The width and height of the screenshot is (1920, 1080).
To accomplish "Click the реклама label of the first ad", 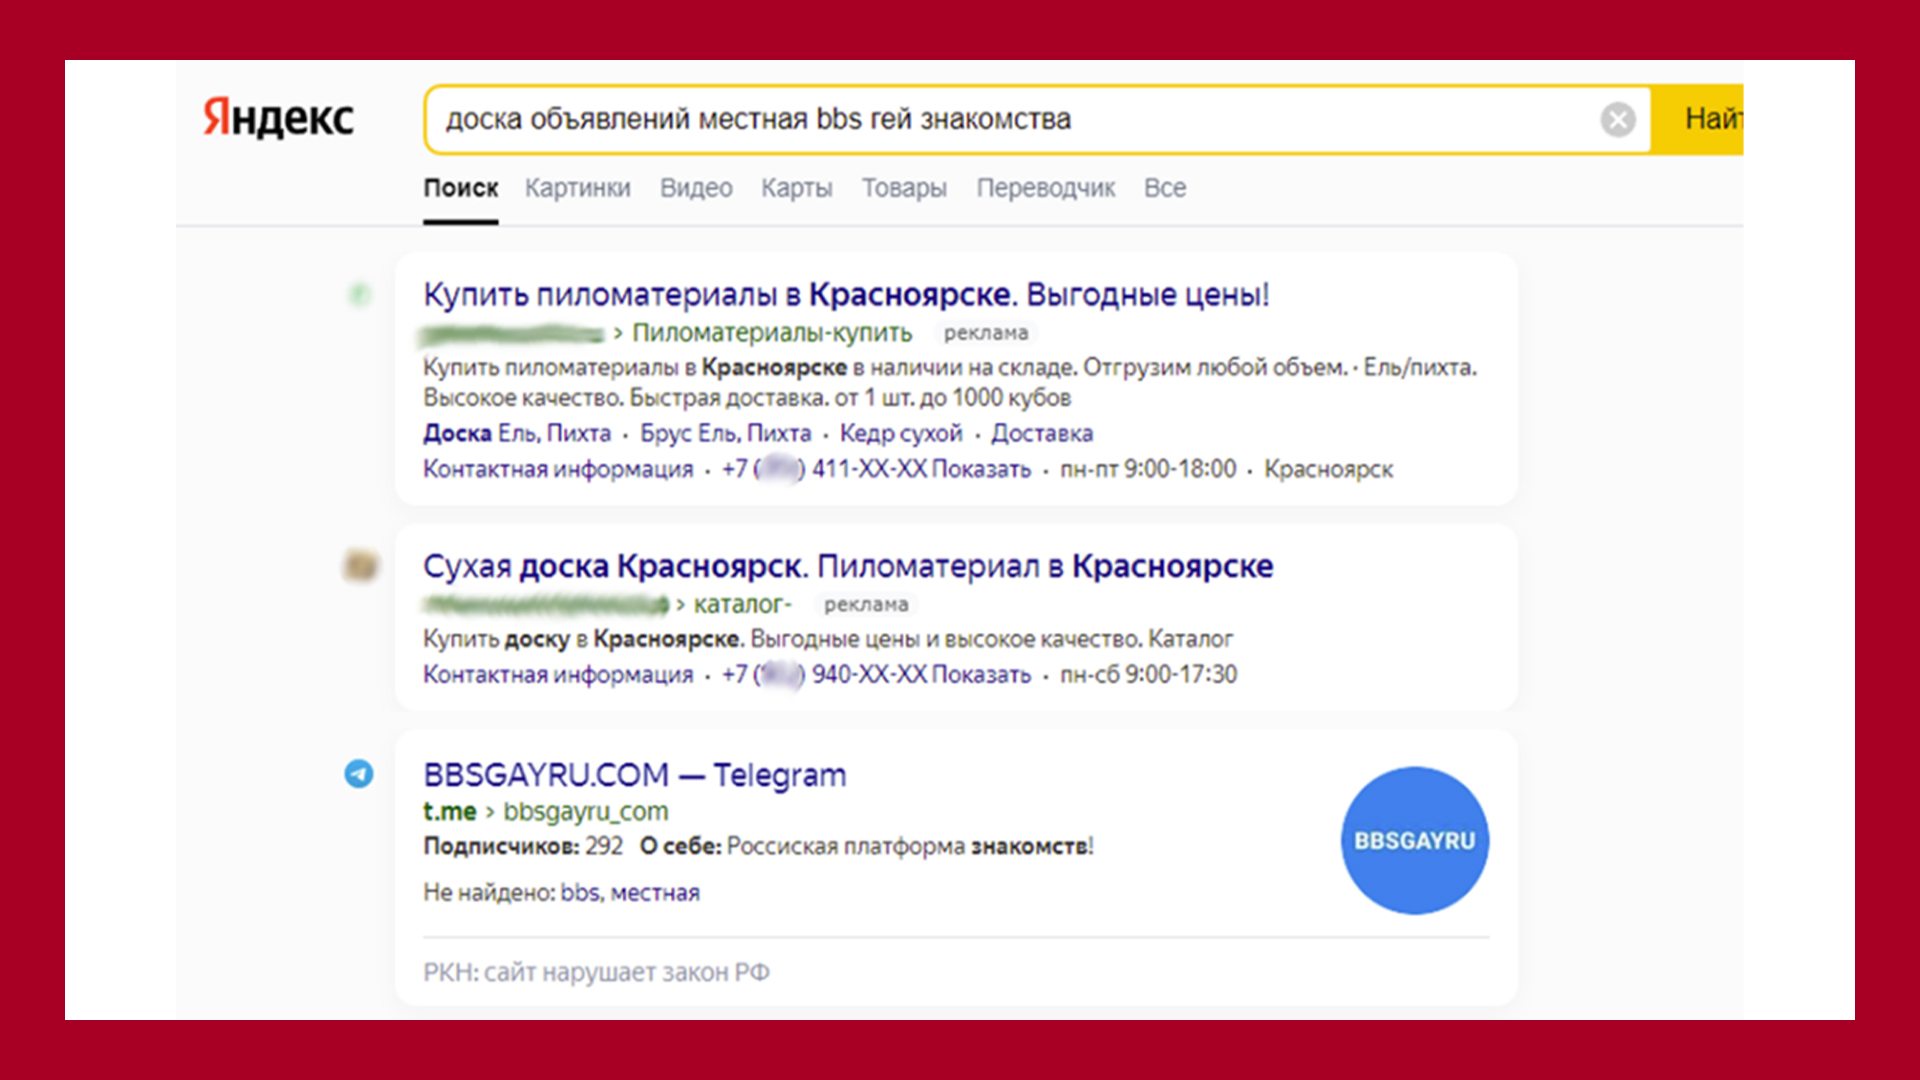I will [x=986, y=333].
